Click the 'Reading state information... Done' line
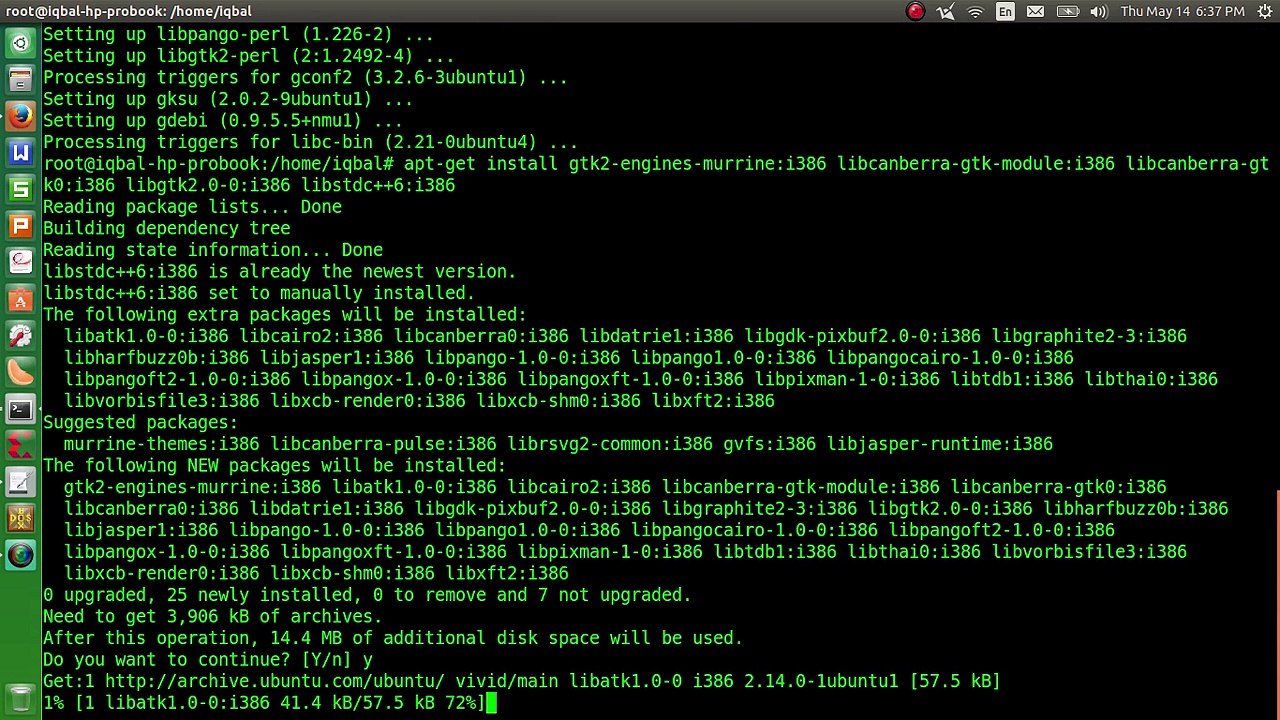The image size is (1280, 720). [x=212, y=250]
